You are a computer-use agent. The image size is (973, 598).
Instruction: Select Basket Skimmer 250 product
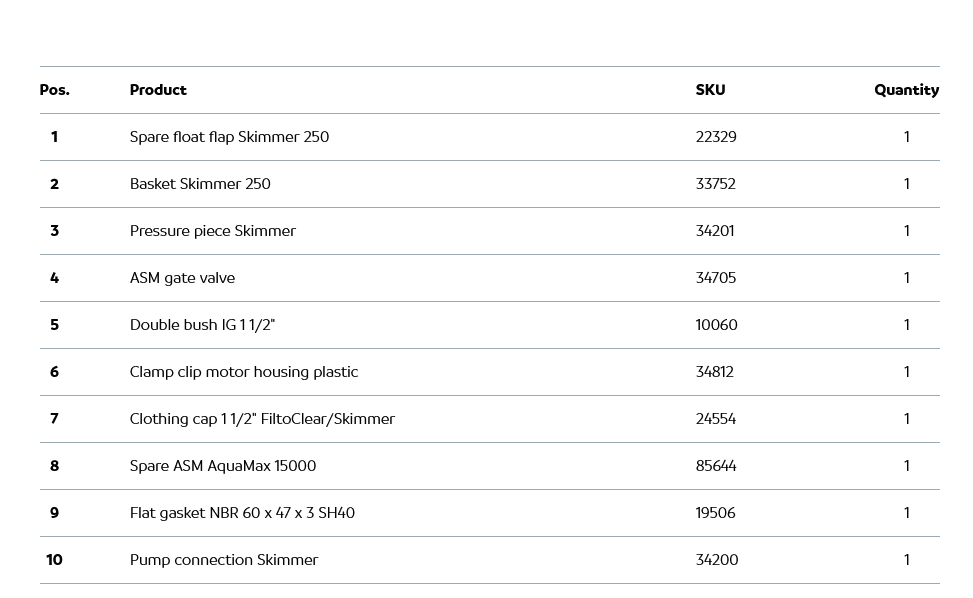(x=200, y=184)
